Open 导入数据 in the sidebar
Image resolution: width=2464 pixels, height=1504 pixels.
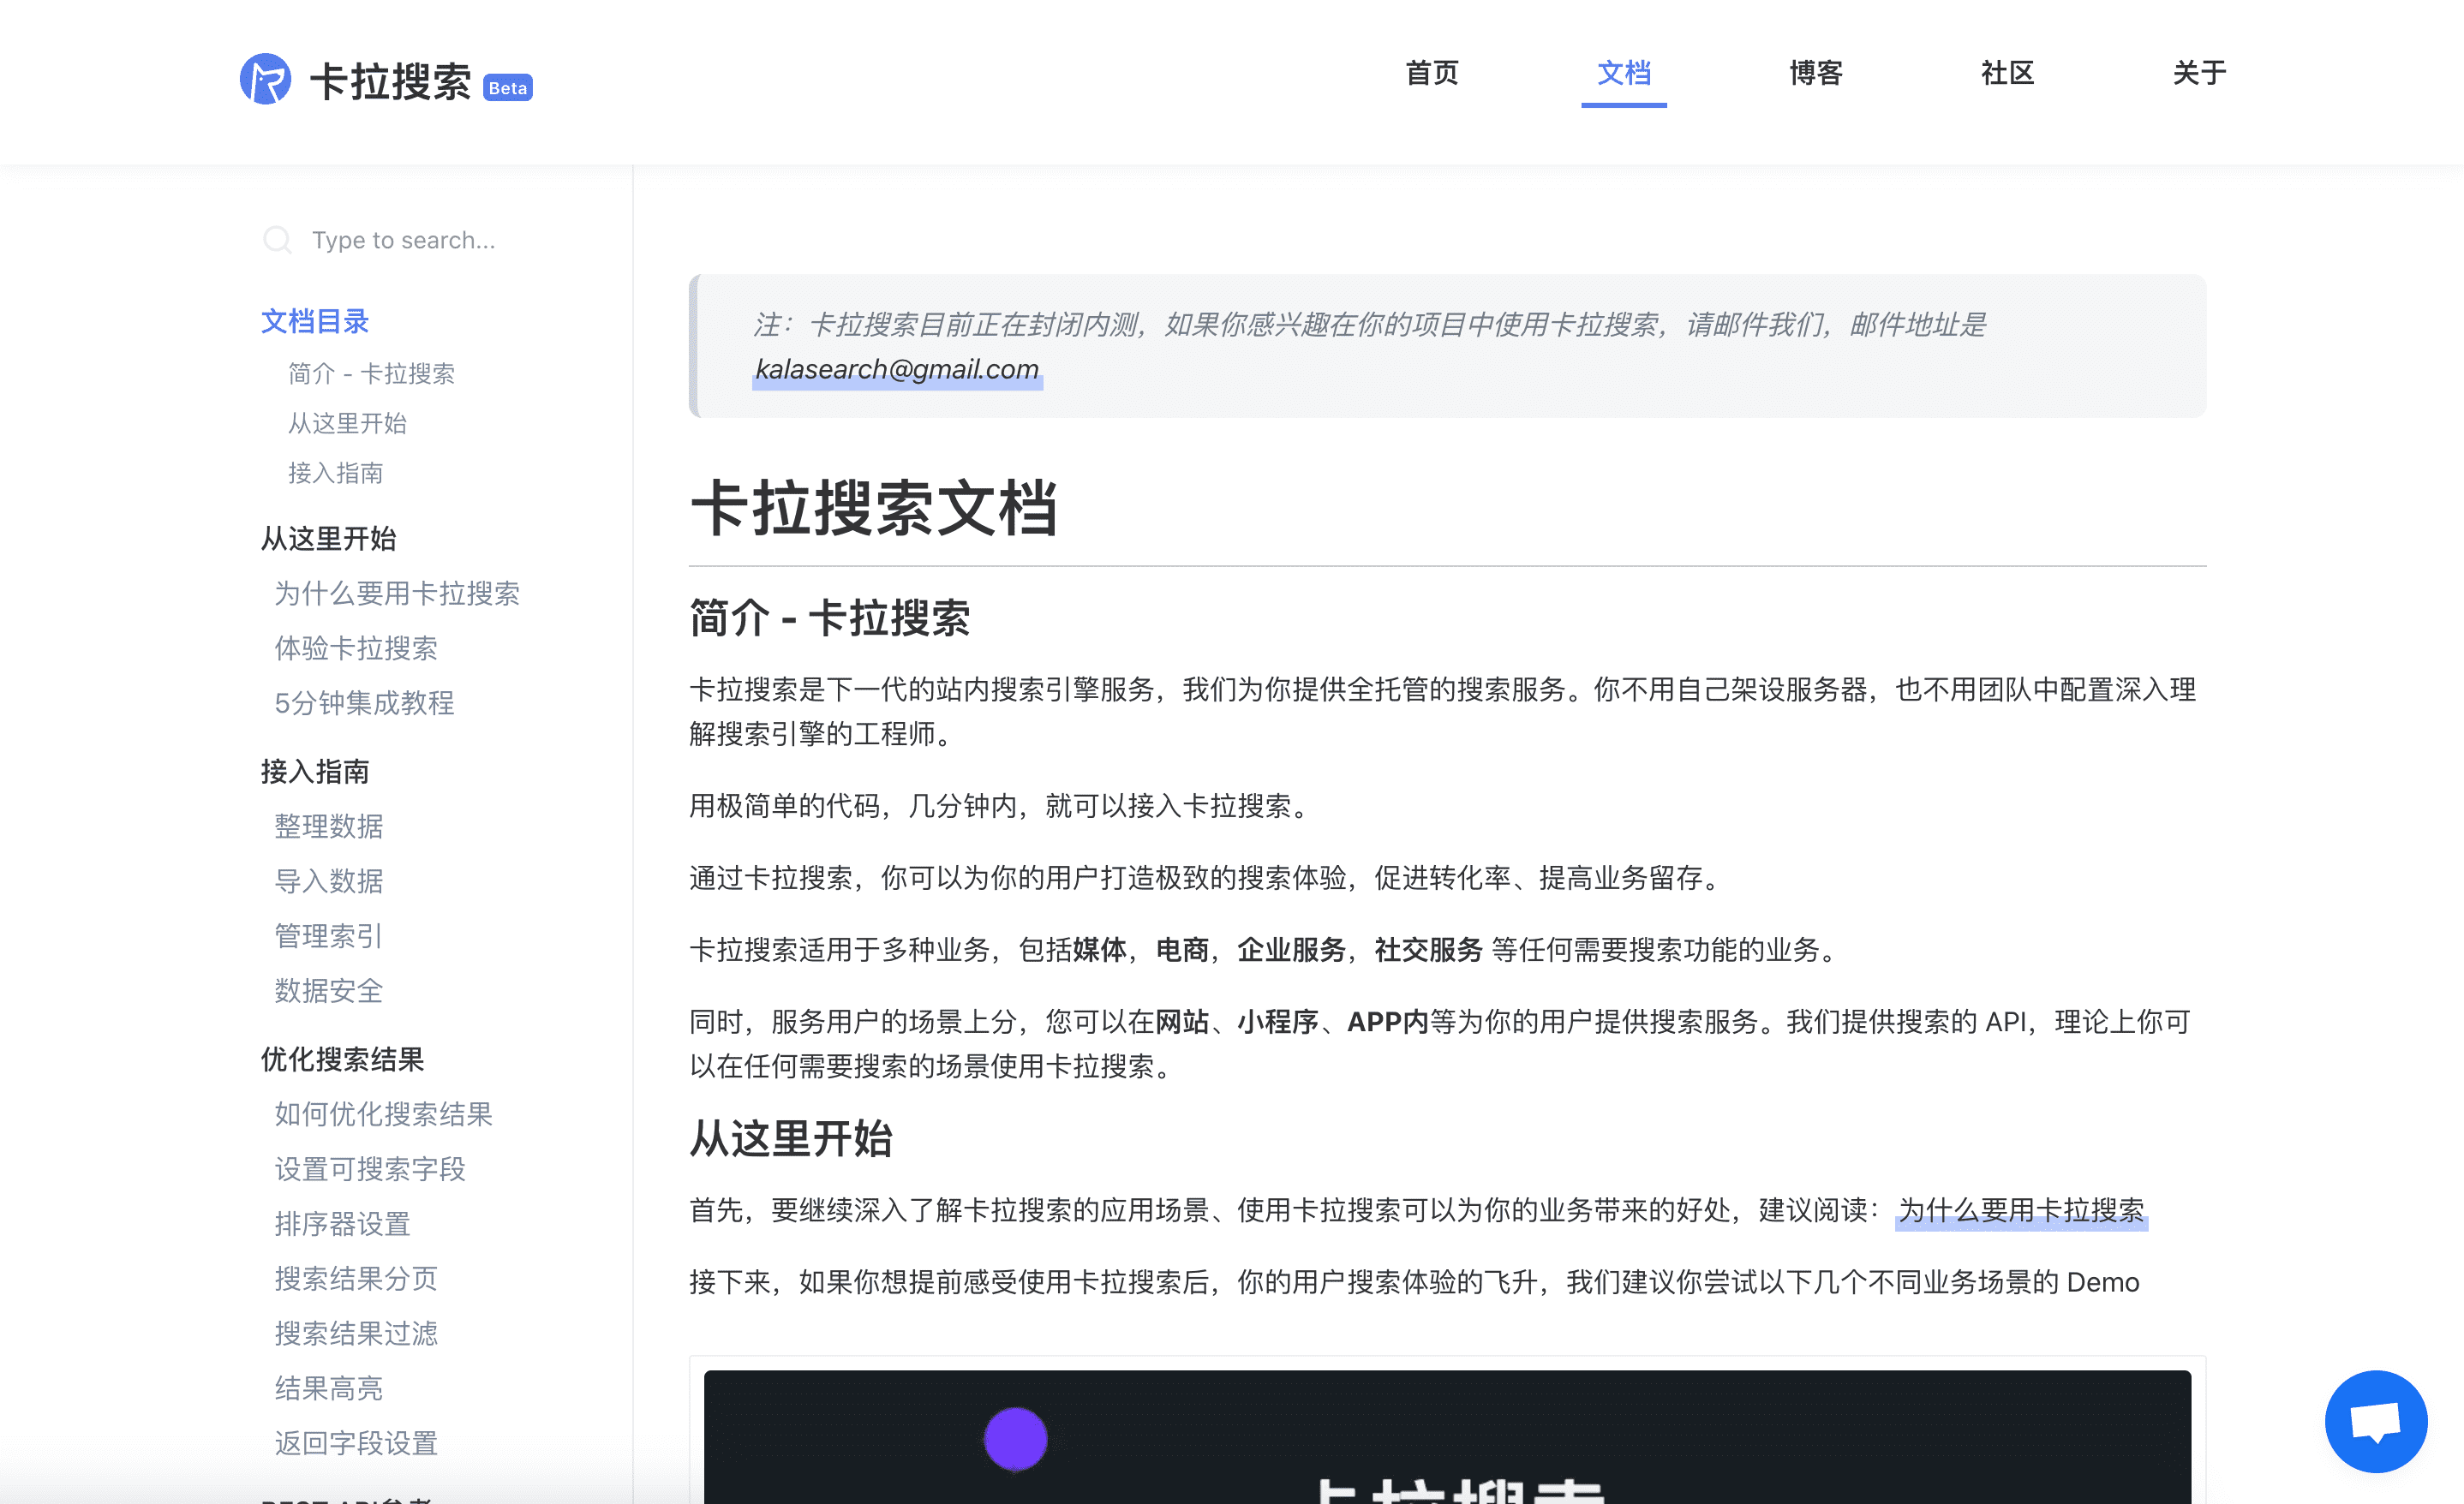(329, 881)
